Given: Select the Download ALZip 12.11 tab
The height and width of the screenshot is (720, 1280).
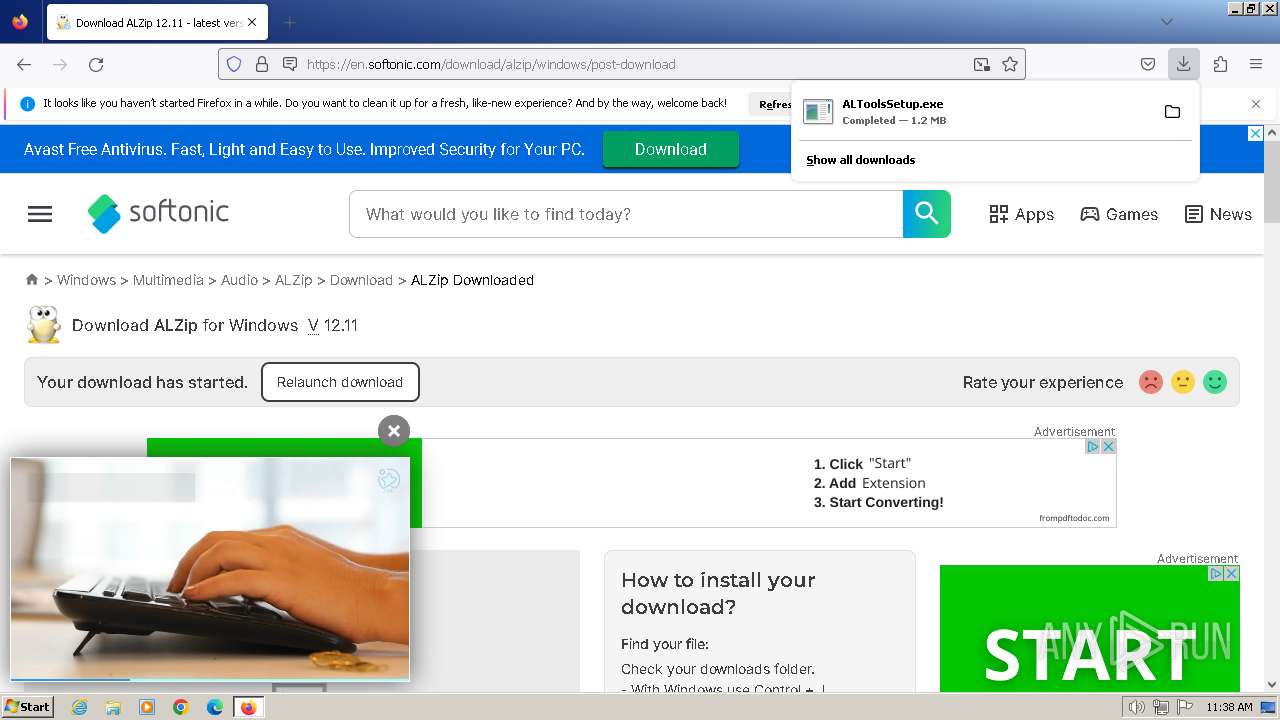Looking at the screenshot, I should tap(156, 22).
